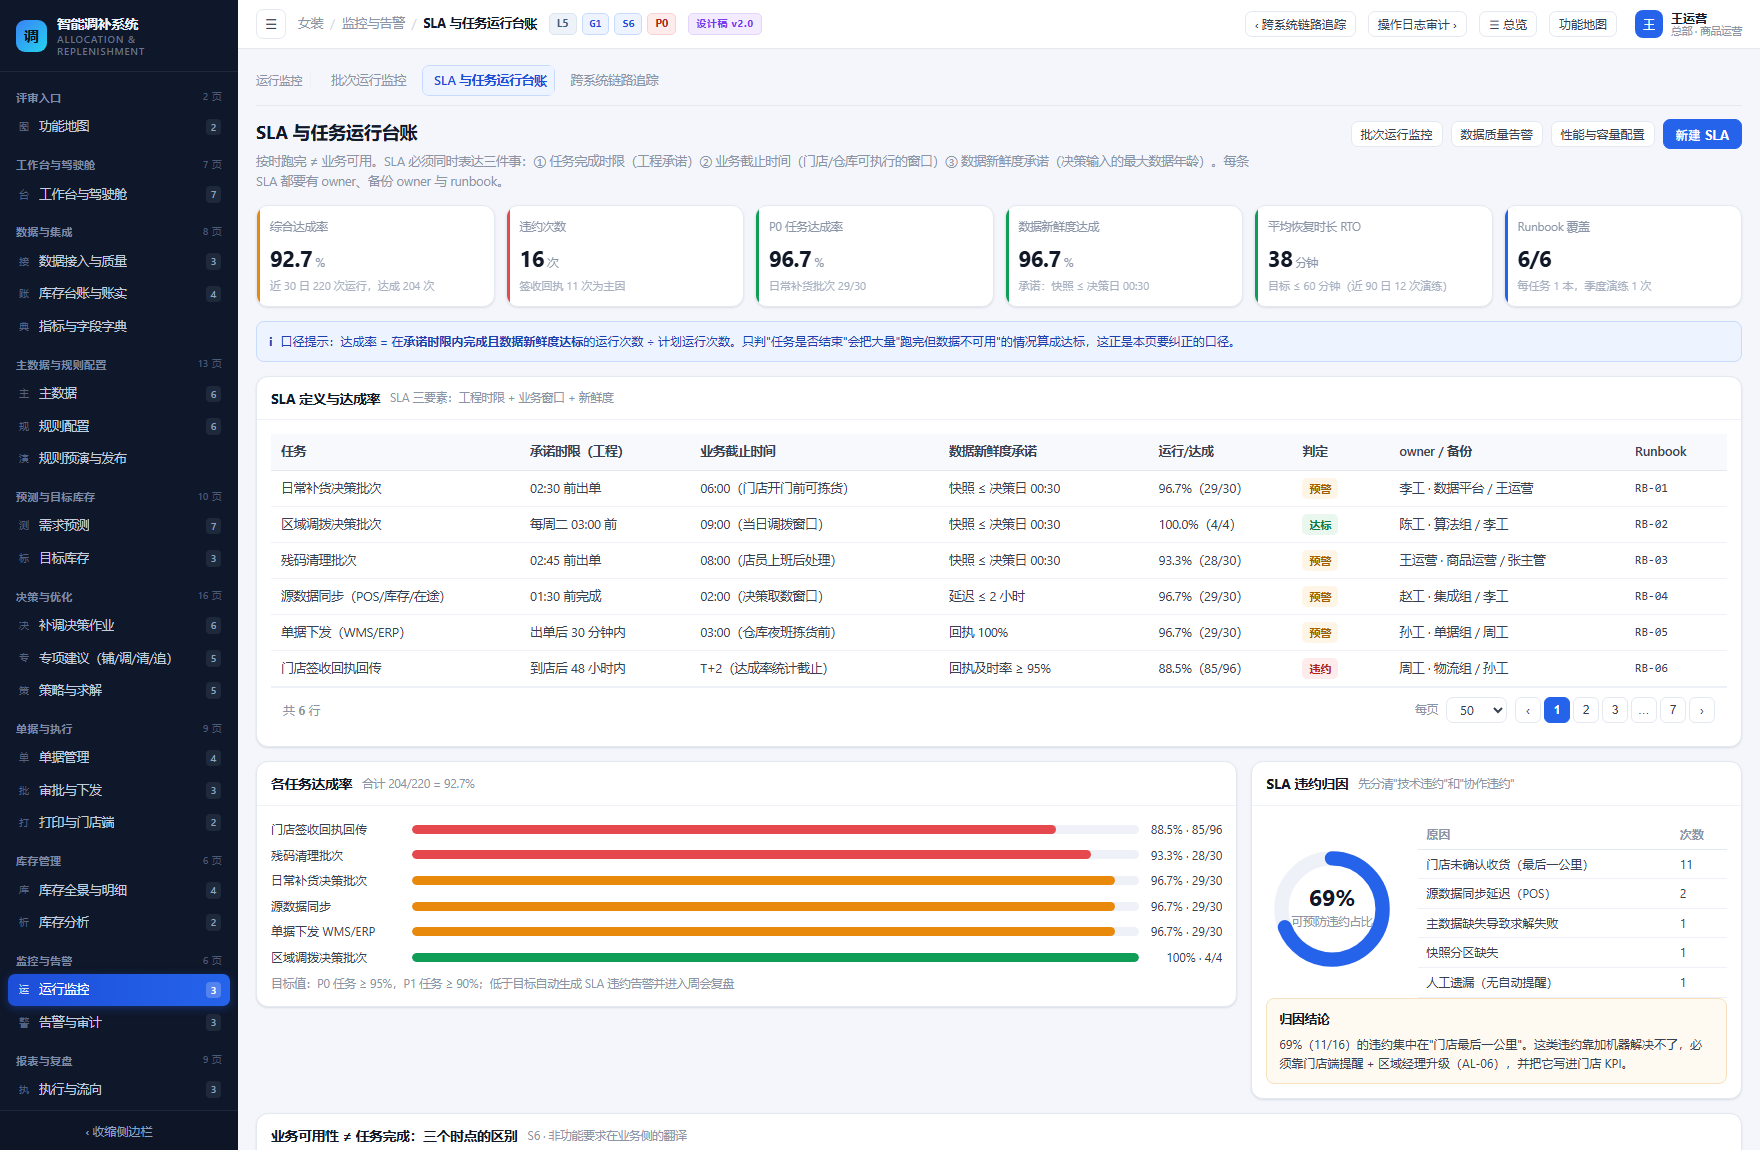The image size is (1760, 1150).
Task: Open 库存台账与账实 in sidebar
Action: 119,294
